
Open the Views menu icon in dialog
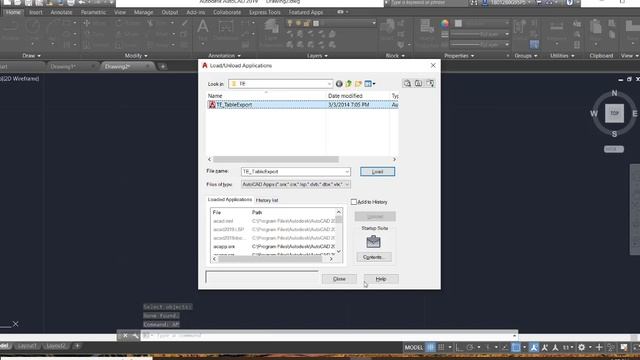point(370,84)
